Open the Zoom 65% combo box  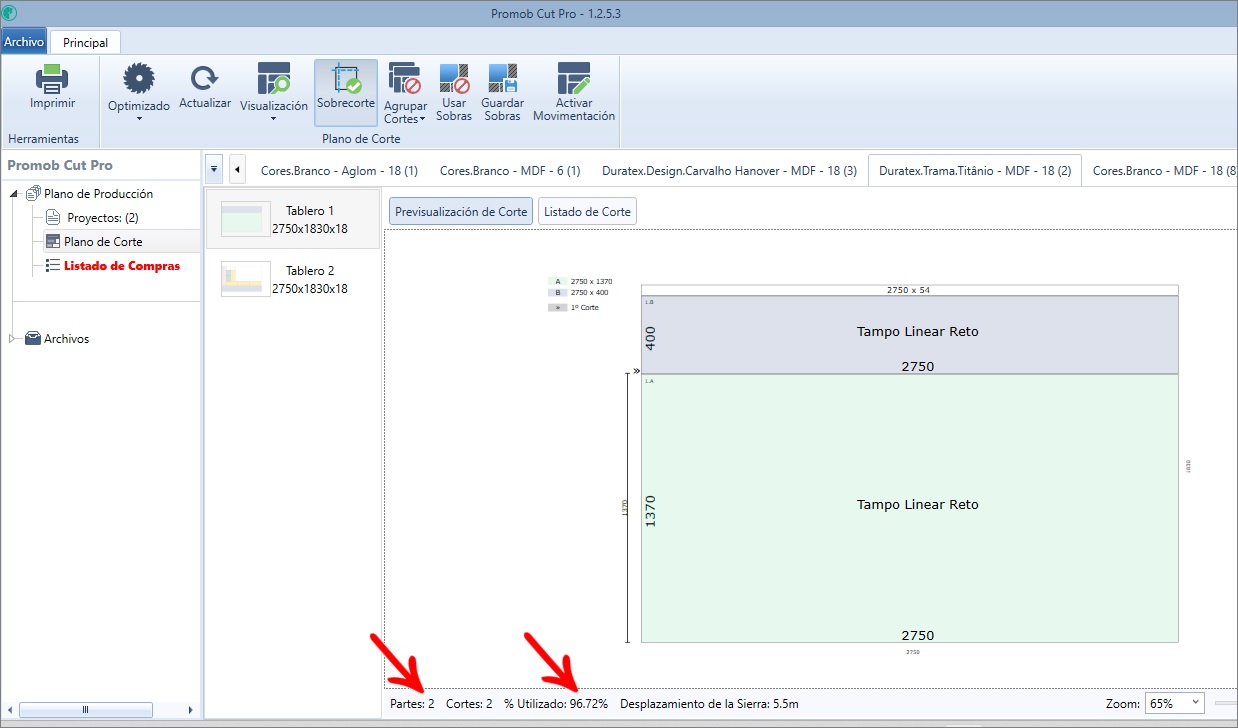[1174, 704]
